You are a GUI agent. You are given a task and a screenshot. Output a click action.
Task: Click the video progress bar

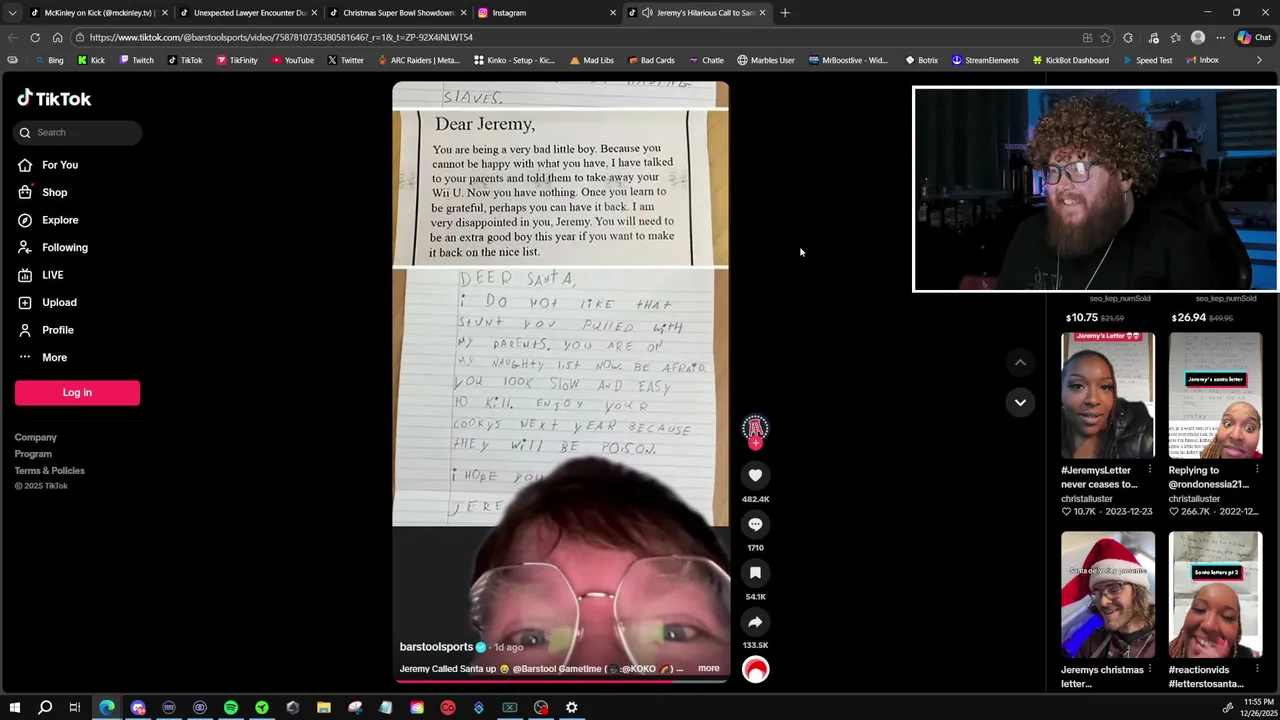[560, 682]
